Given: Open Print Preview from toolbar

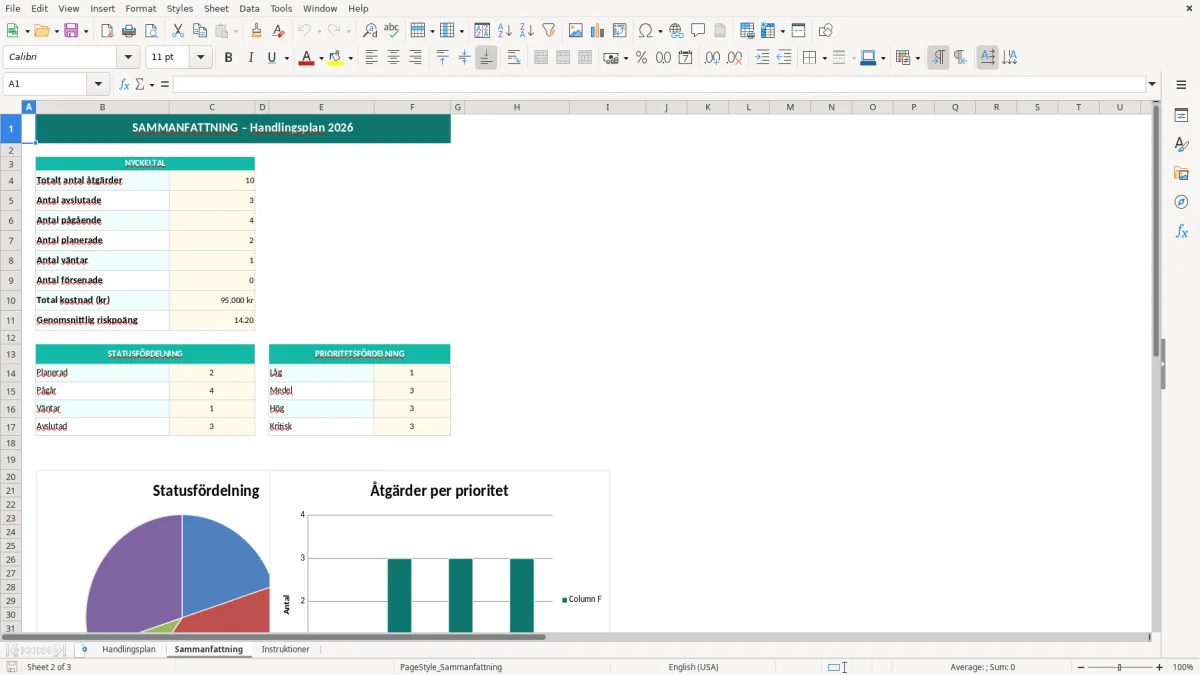Looking at the screenshot, I should tap(151, 31).
